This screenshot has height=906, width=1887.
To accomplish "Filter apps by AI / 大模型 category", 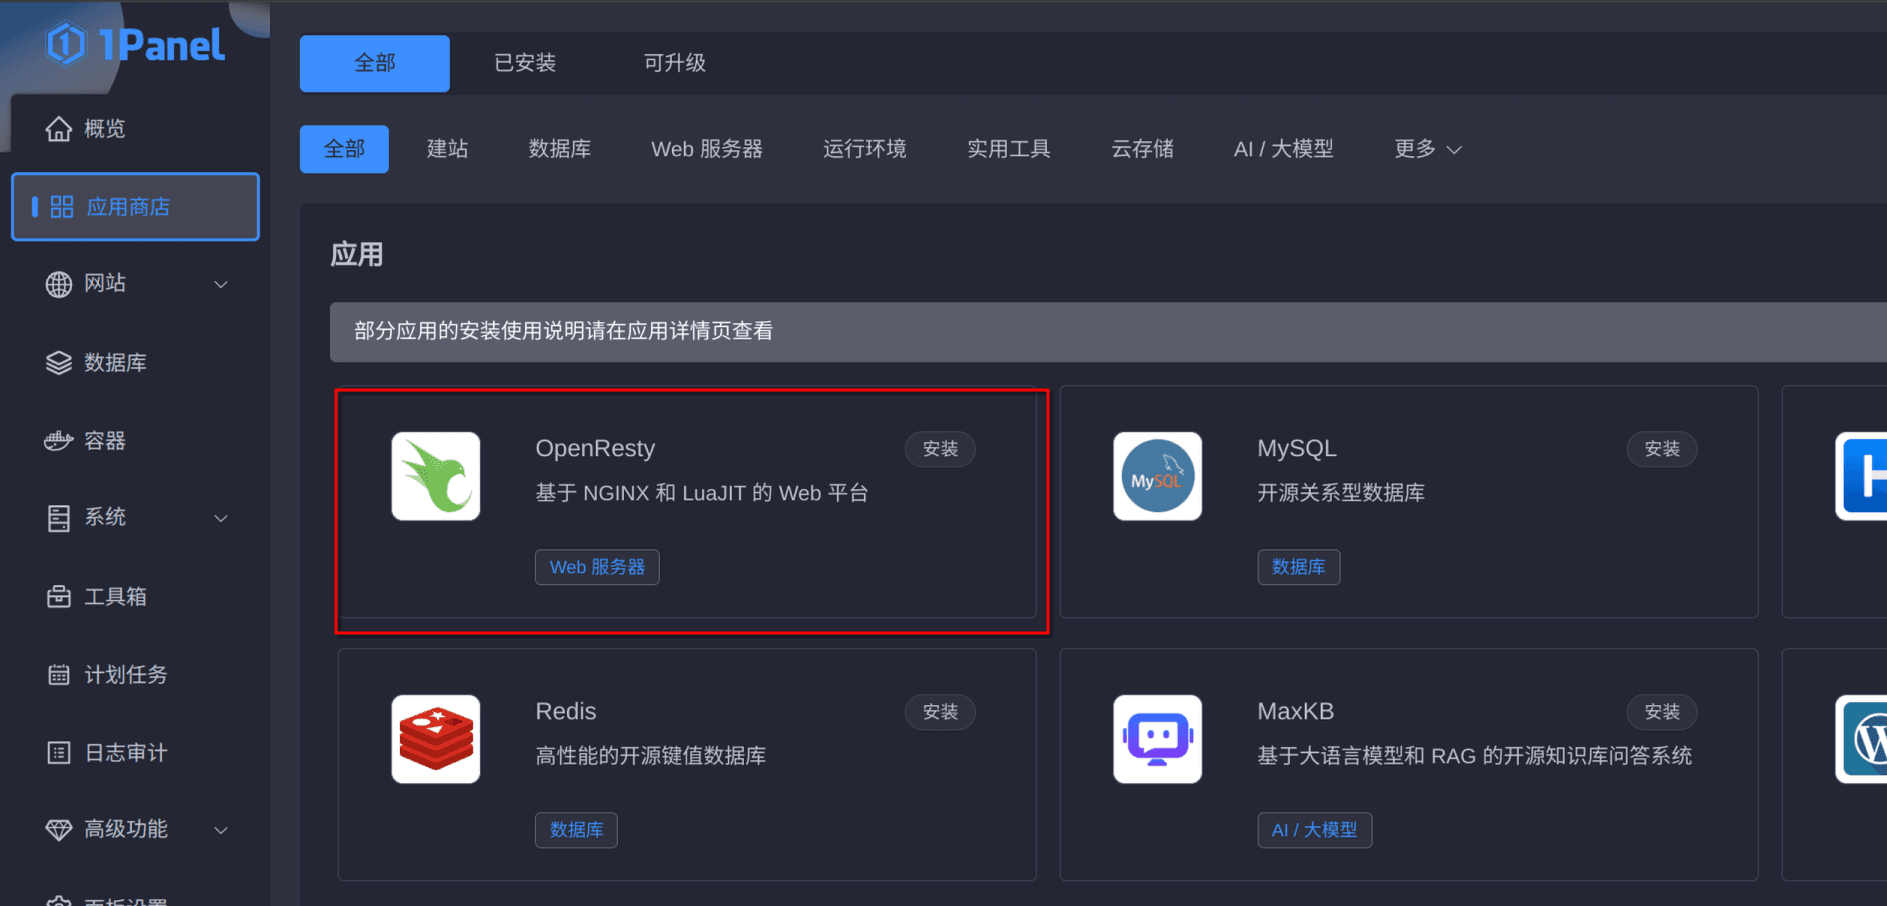I will tap(1283, 149).
